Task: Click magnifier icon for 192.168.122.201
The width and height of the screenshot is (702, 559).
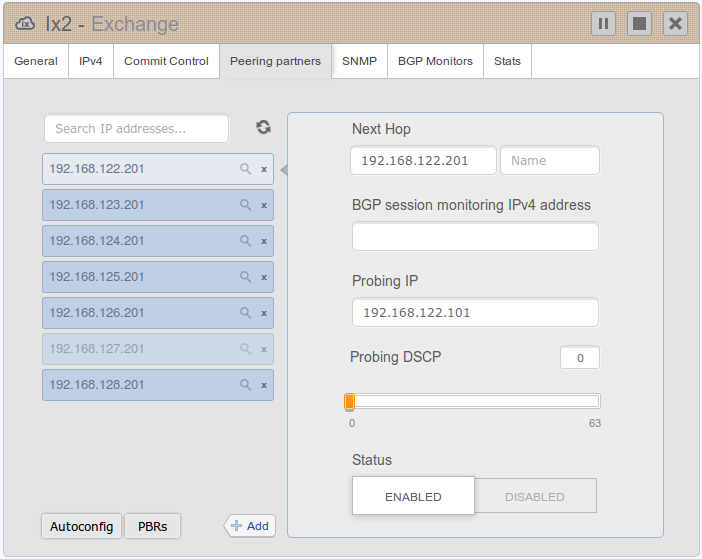Action: (x=245, y=169)
